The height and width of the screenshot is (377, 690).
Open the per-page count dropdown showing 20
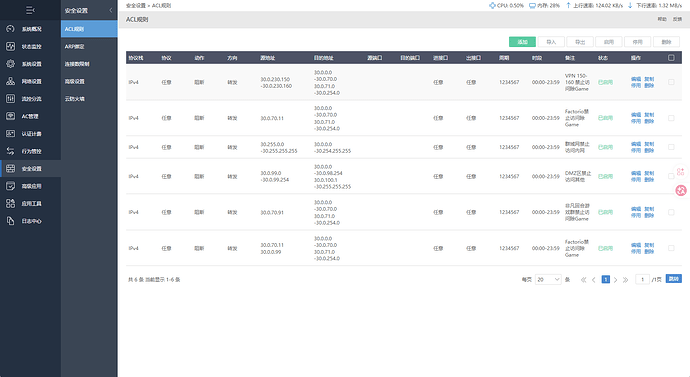pos(548,279)
